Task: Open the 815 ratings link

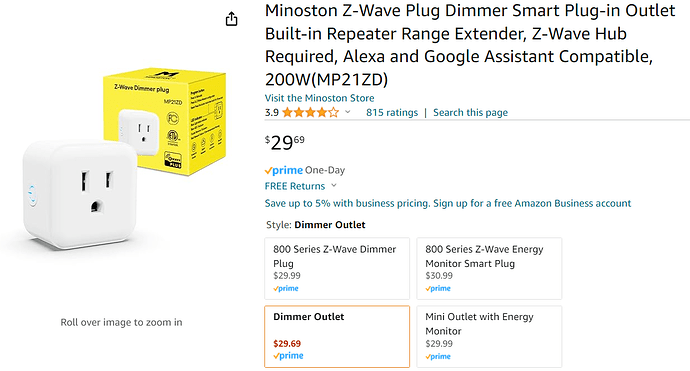Action: (x=392, y=113)
